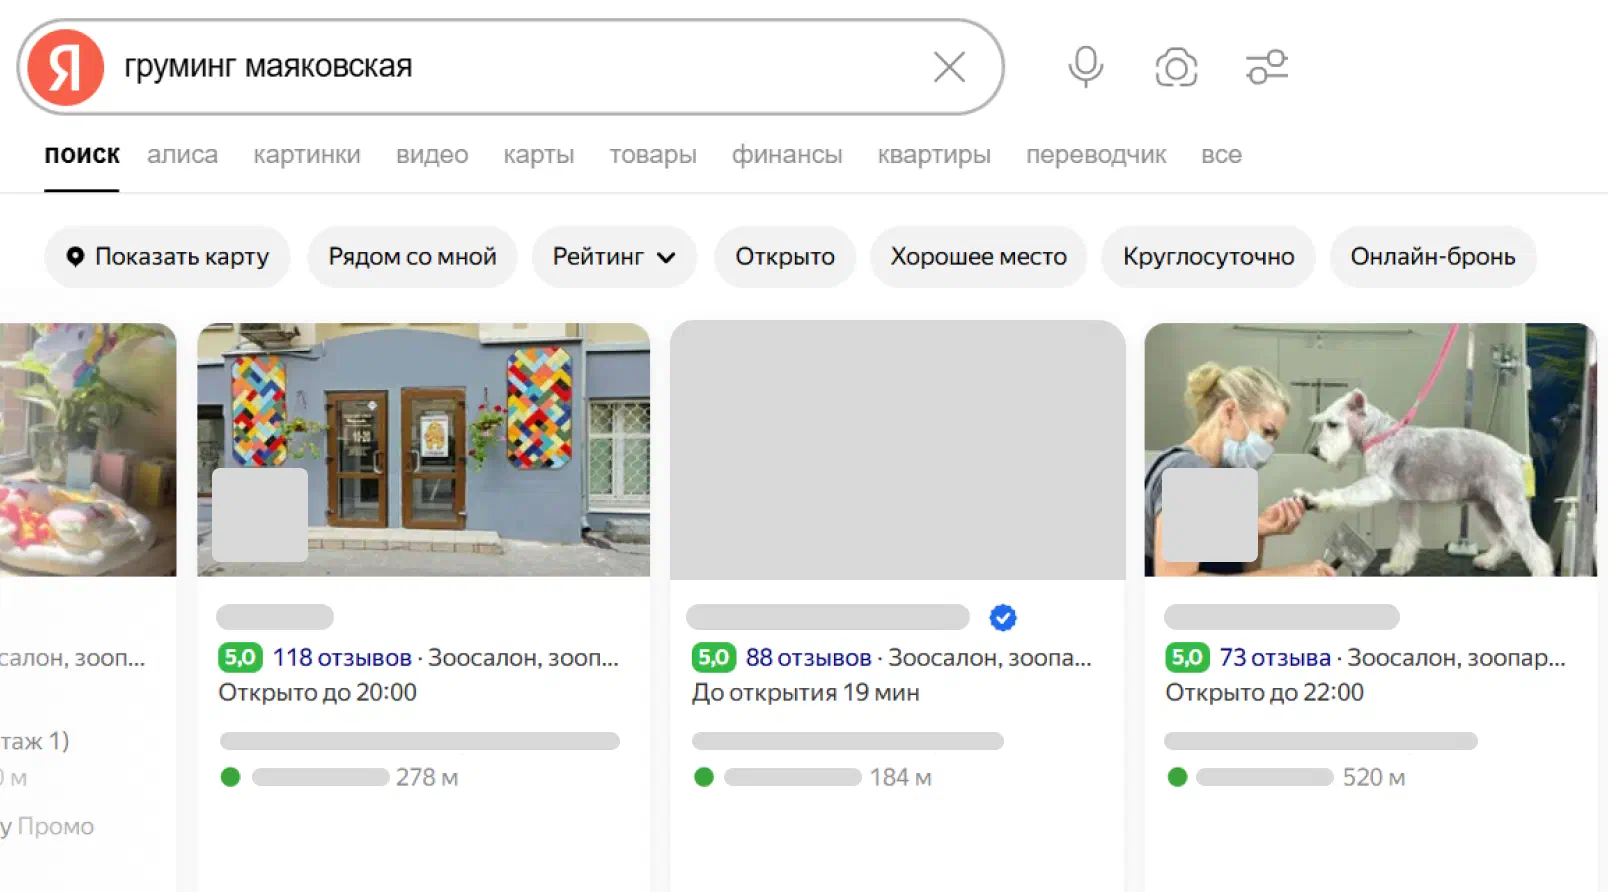Click the blue verified checkmark badge
This screenshot has width=1608, height=892.
(x=1003, y=618)
